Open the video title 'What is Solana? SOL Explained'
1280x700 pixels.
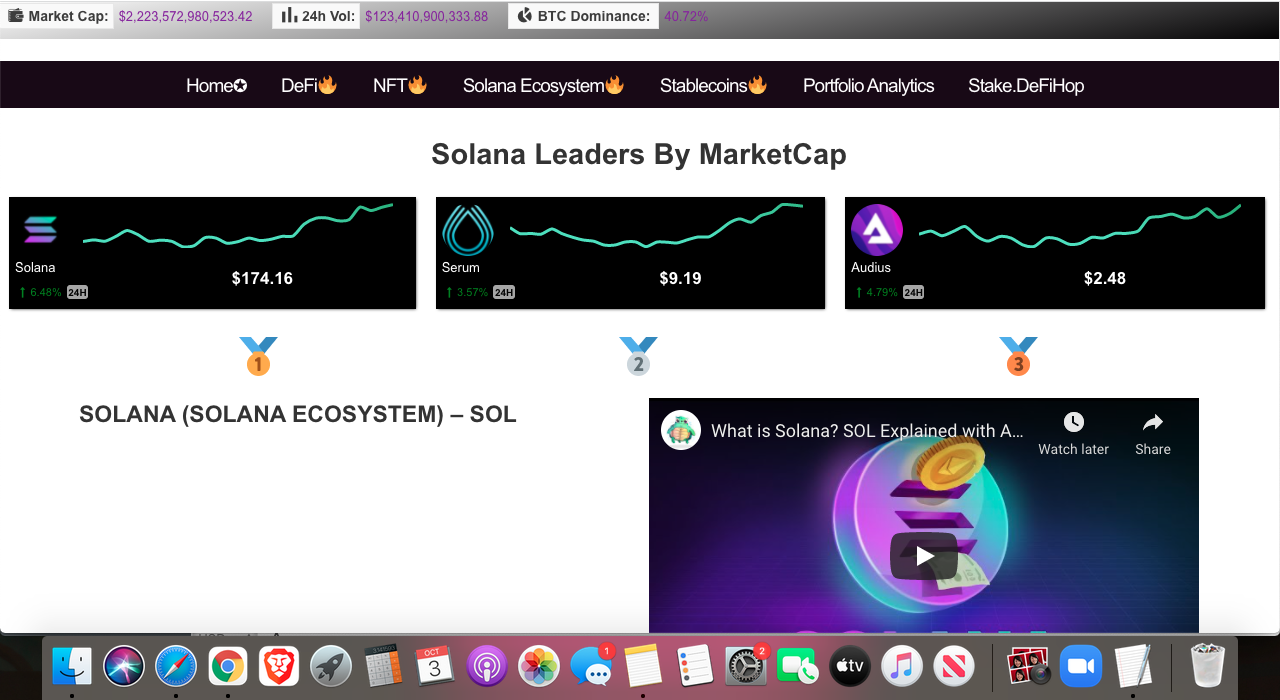click(x=867, y=431)
